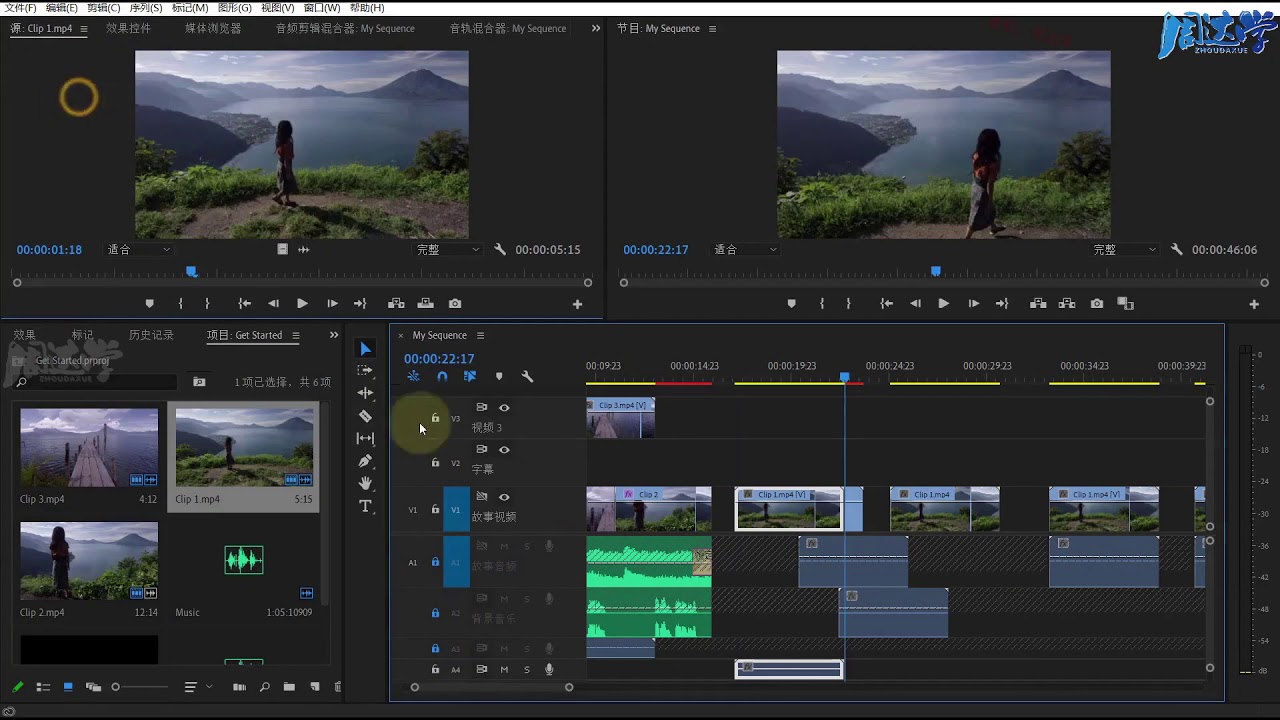The height and width of the screenshot is (720, 1280).
Task: Click Extract button in Program monitor
Action: pos(1067,304)
